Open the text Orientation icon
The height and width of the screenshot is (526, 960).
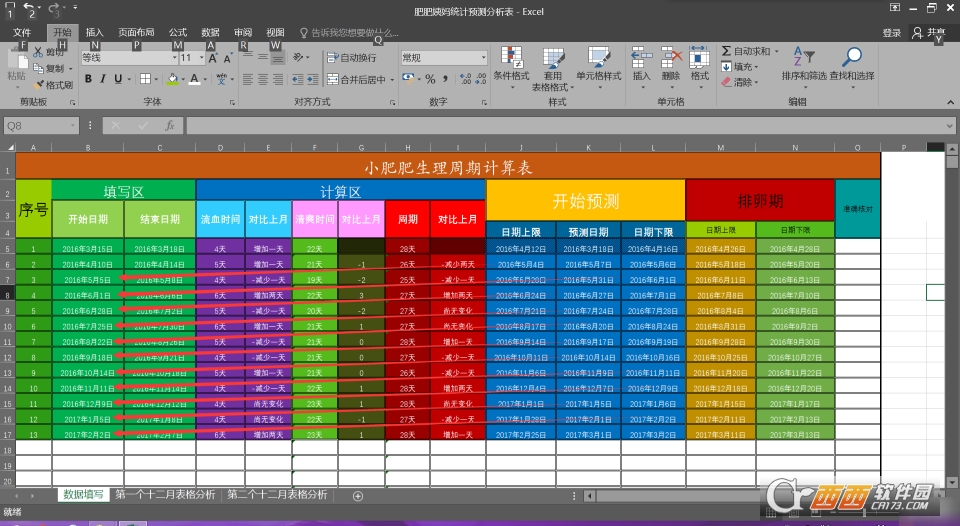[x=298, y=58]
